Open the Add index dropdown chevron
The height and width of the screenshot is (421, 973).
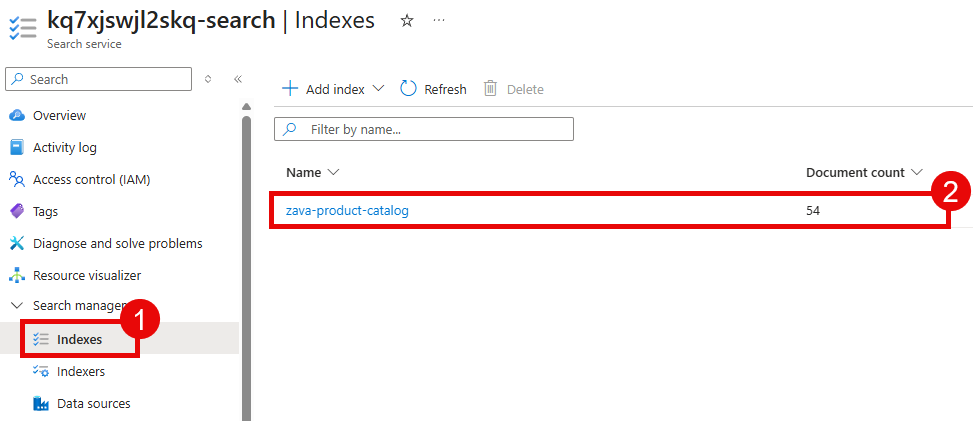coord(378,89)
